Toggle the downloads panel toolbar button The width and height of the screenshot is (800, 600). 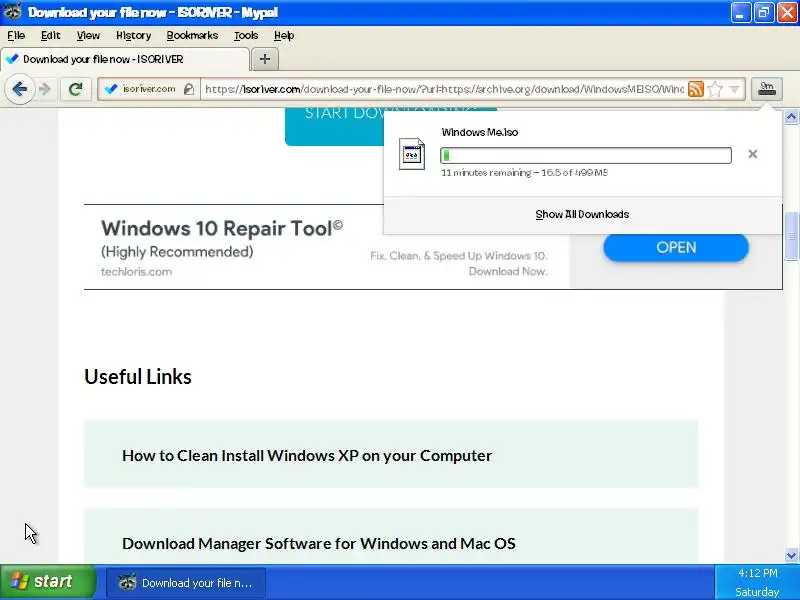click(x=766, y=89)
